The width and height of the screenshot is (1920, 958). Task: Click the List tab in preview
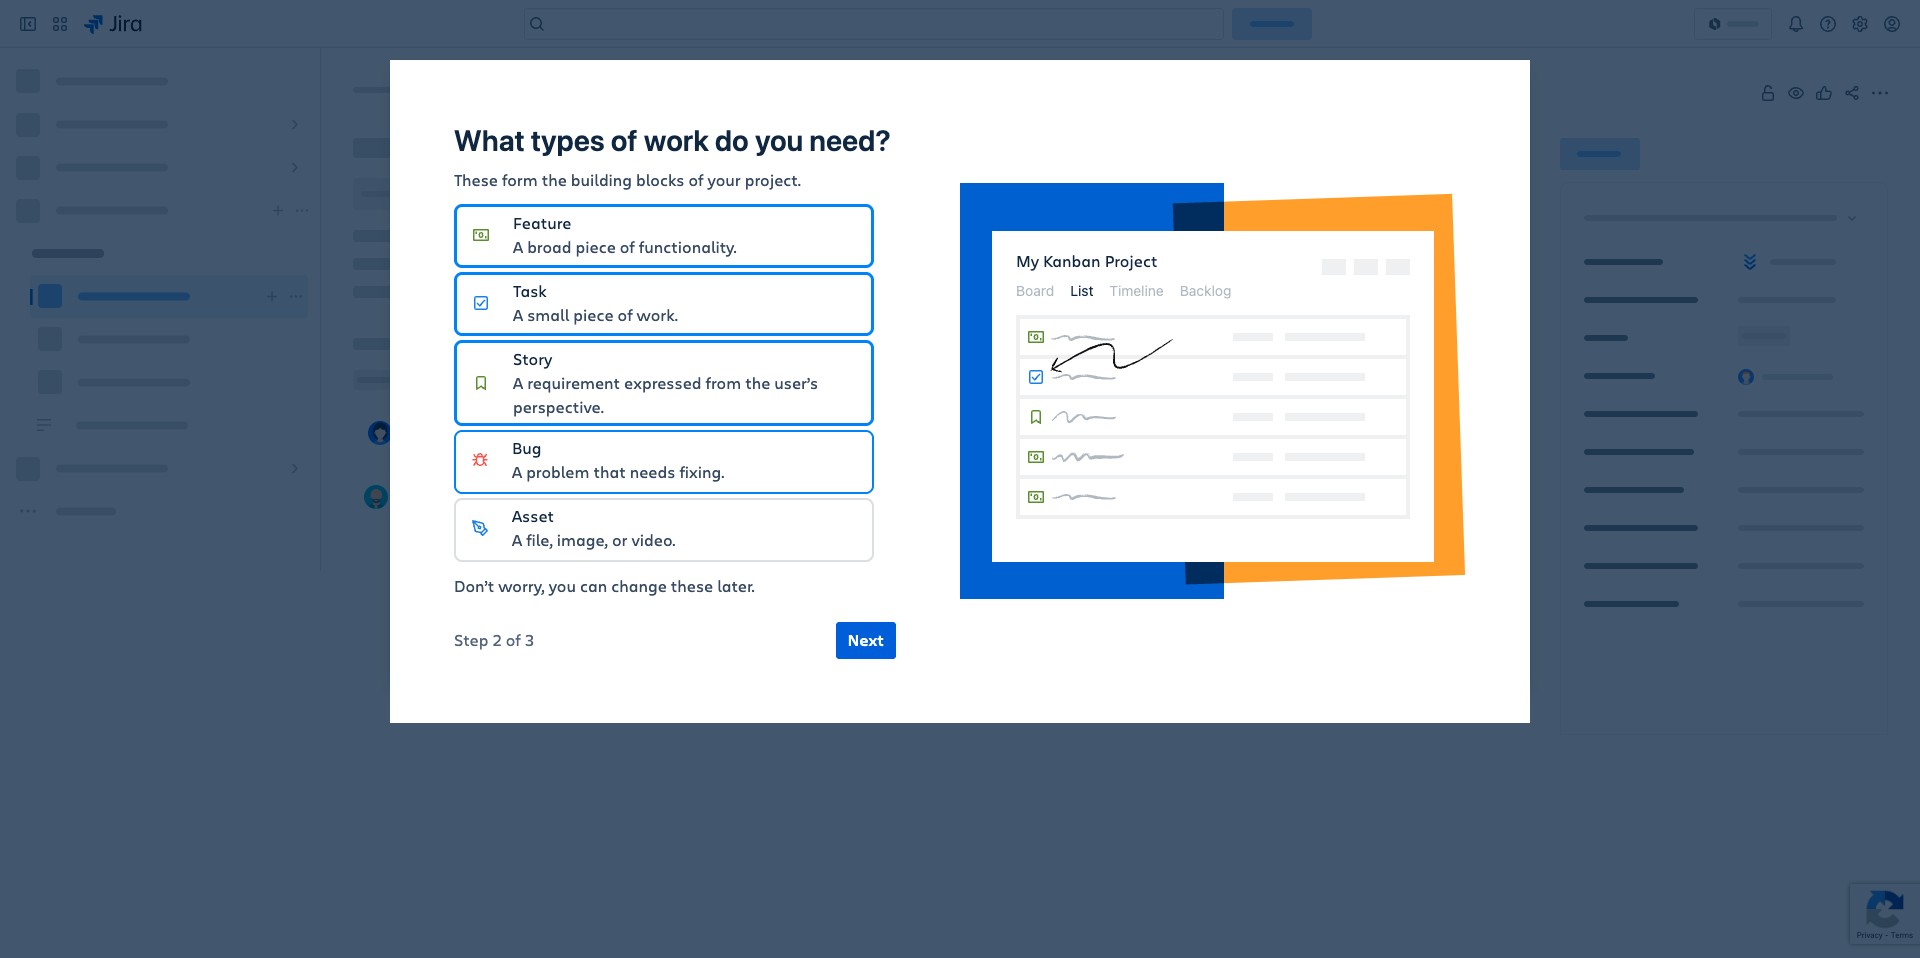(1082, 291)
